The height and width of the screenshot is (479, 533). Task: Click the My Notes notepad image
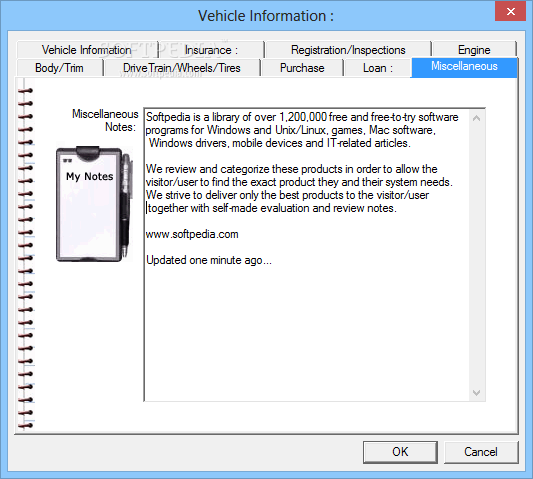click(x=94, y=204)
